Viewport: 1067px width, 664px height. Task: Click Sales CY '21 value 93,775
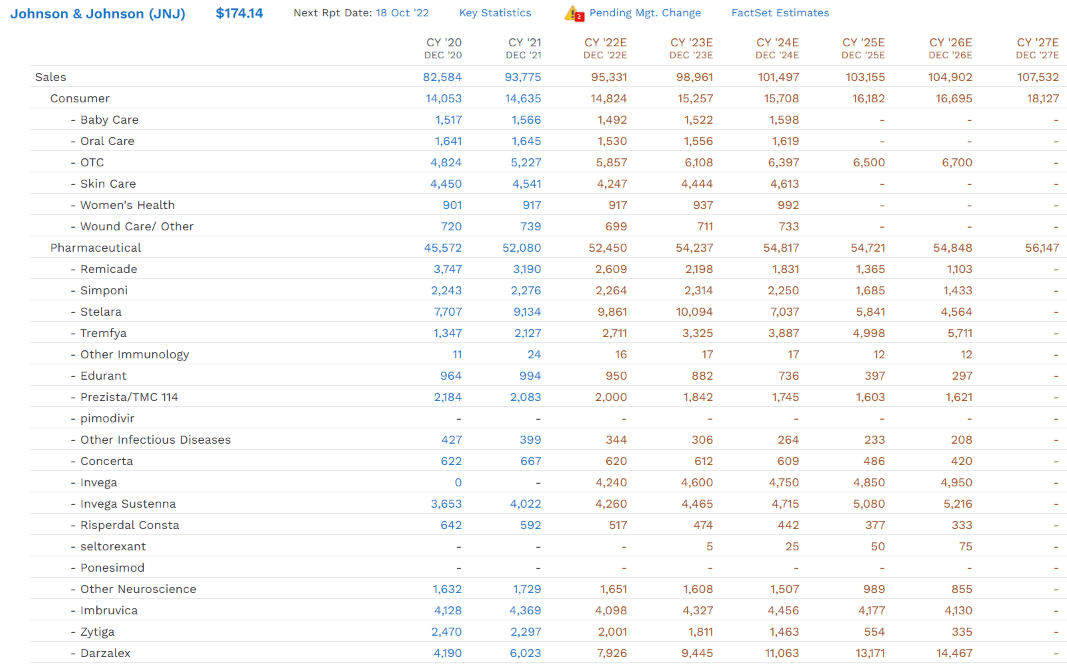point(523,77)
